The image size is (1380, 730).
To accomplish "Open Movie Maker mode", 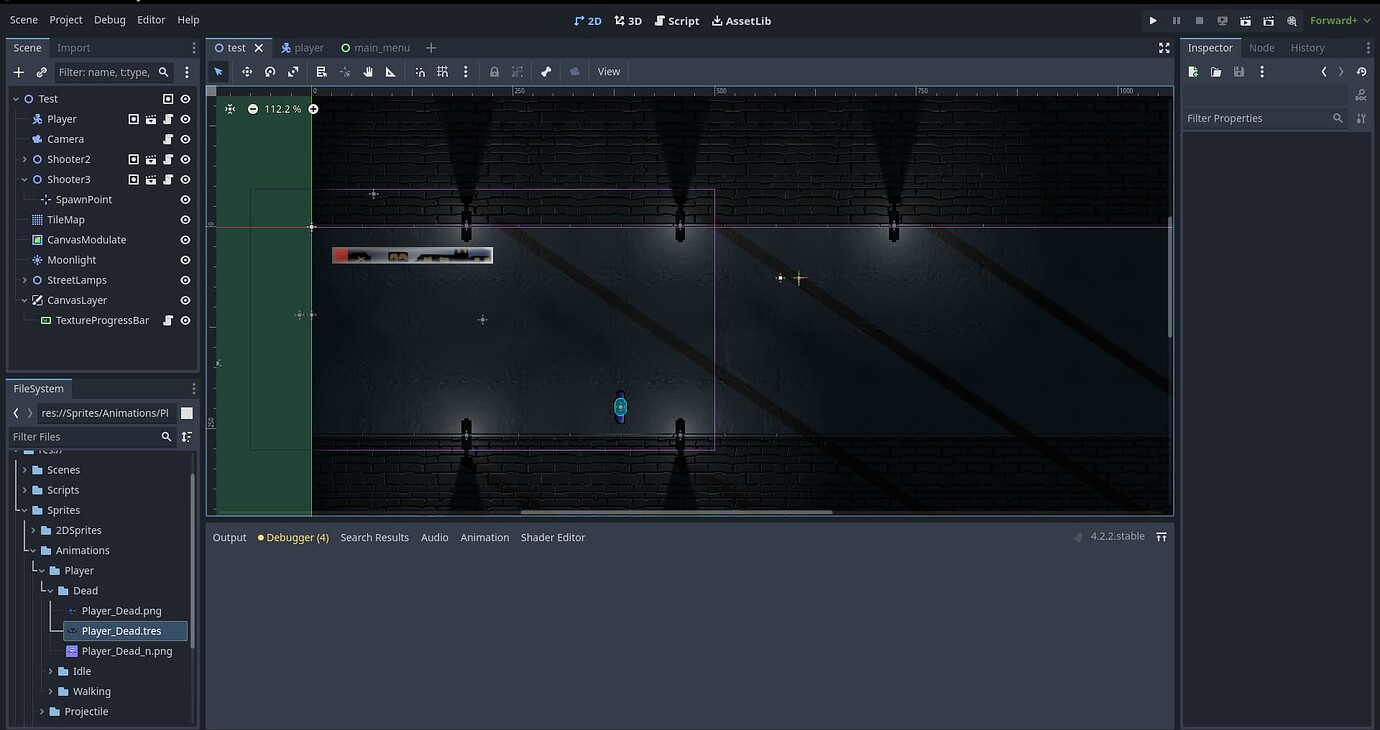I will 1293,20.
